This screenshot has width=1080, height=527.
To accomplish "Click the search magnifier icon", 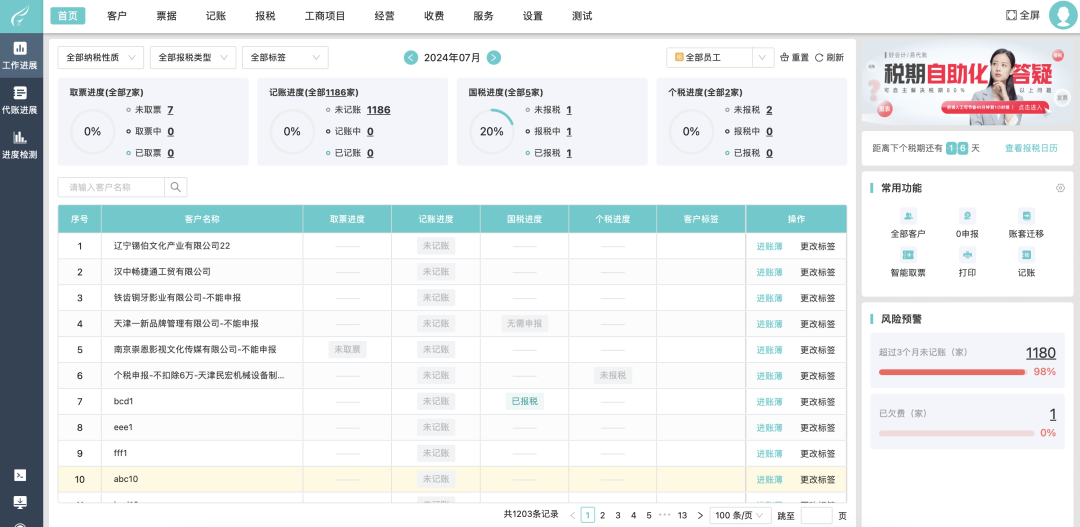I will (x=176, y=187).
